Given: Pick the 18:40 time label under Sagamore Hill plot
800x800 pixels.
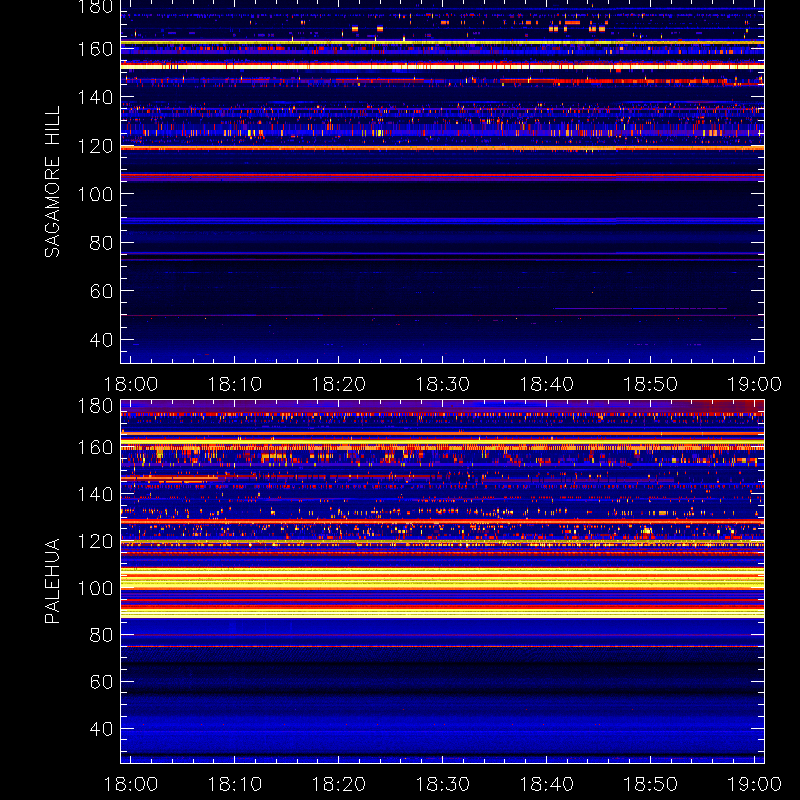Looking at the screenshot, I should pos(546,384).
